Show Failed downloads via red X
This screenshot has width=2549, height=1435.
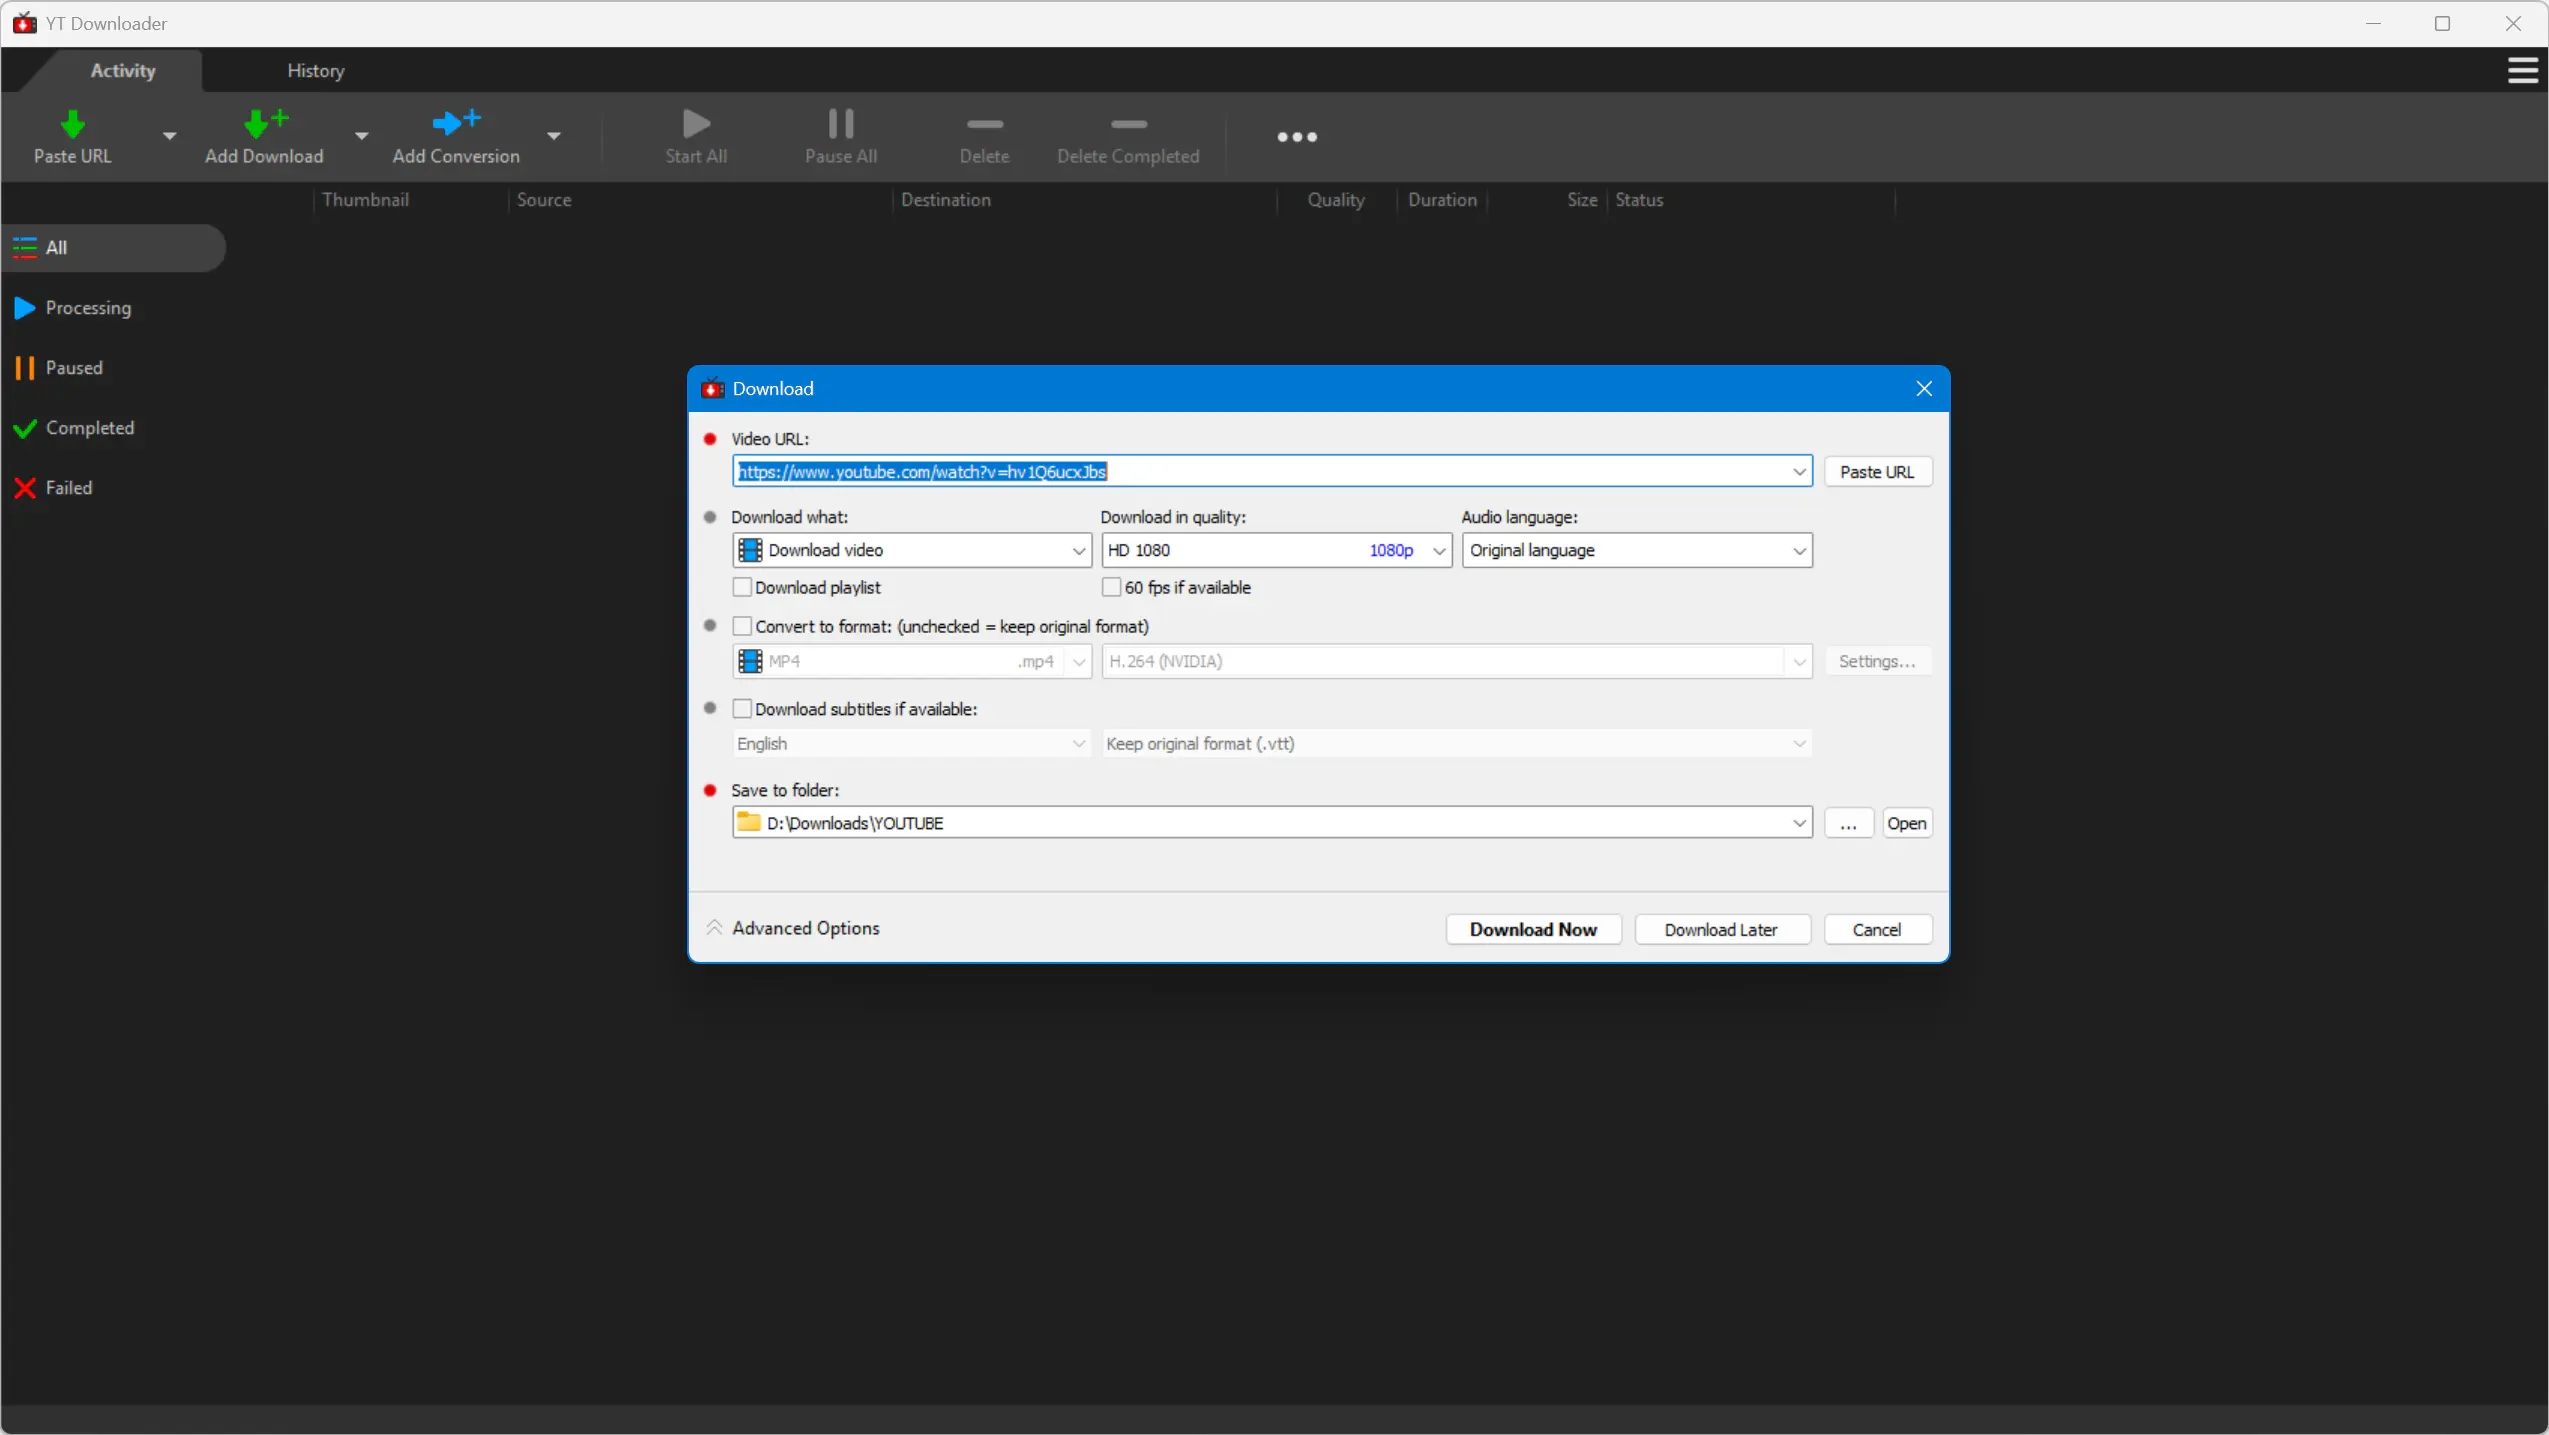25,488
